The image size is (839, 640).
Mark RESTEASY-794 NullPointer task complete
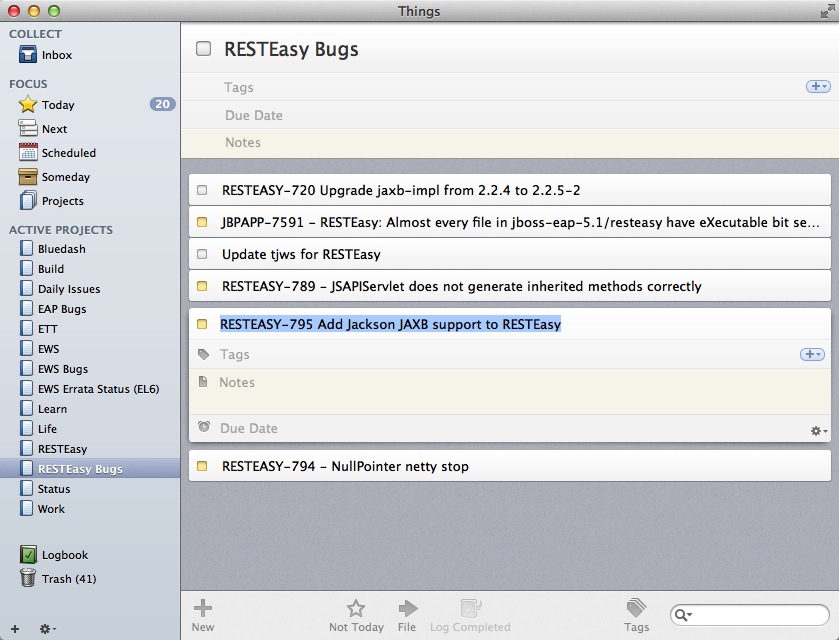202,466
